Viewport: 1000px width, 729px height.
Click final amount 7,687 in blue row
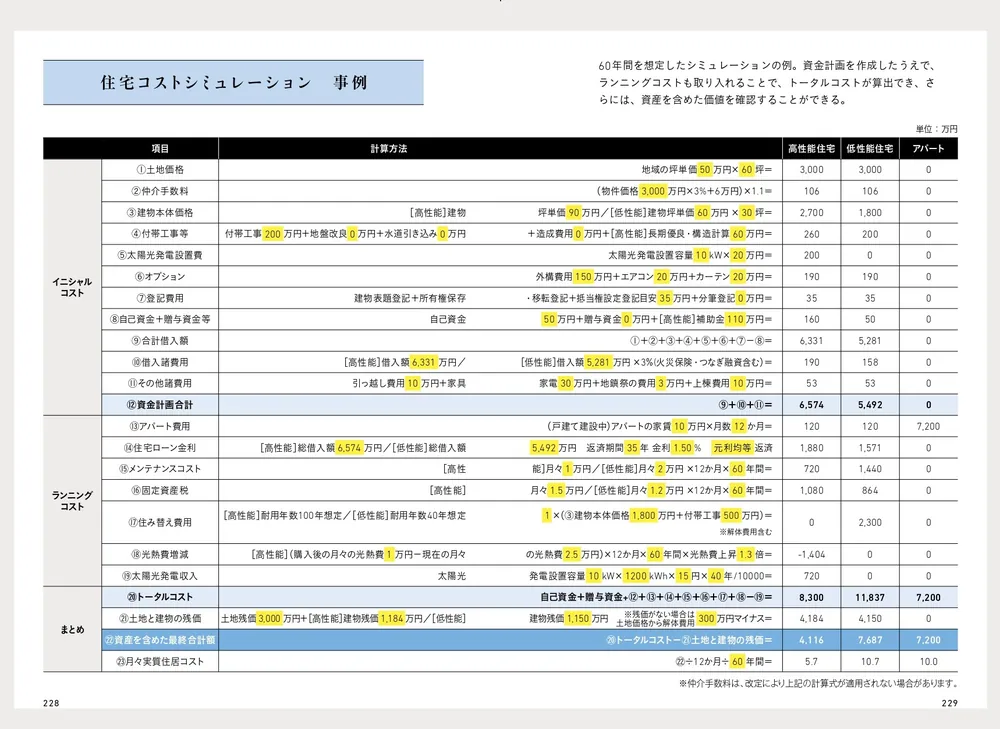click(x=870, y=640)
